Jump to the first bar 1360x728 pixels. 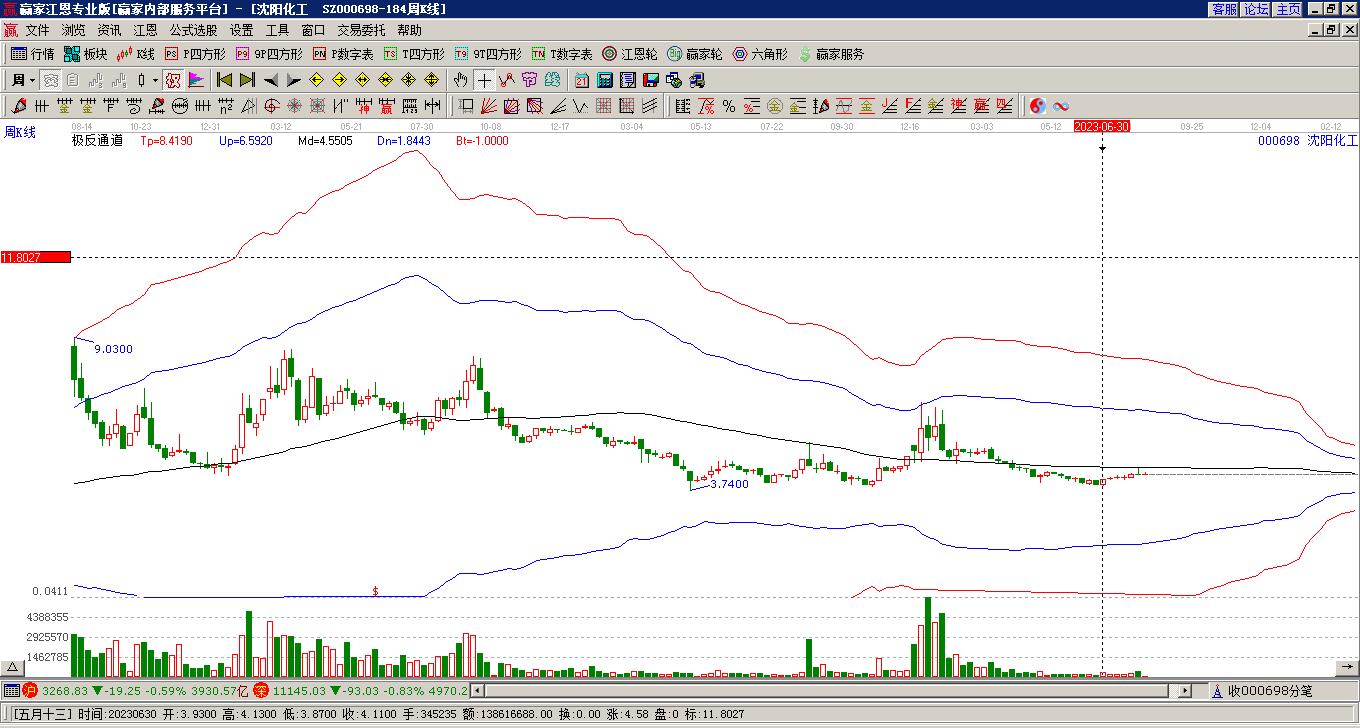pos(225,80)
